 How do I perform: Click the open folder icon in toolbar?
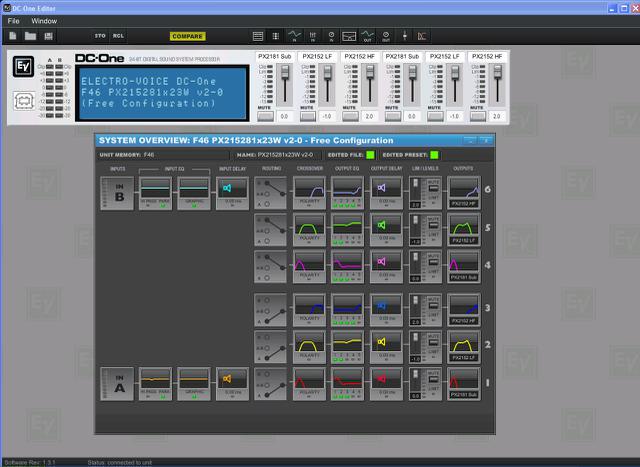(x=31, y=36)
